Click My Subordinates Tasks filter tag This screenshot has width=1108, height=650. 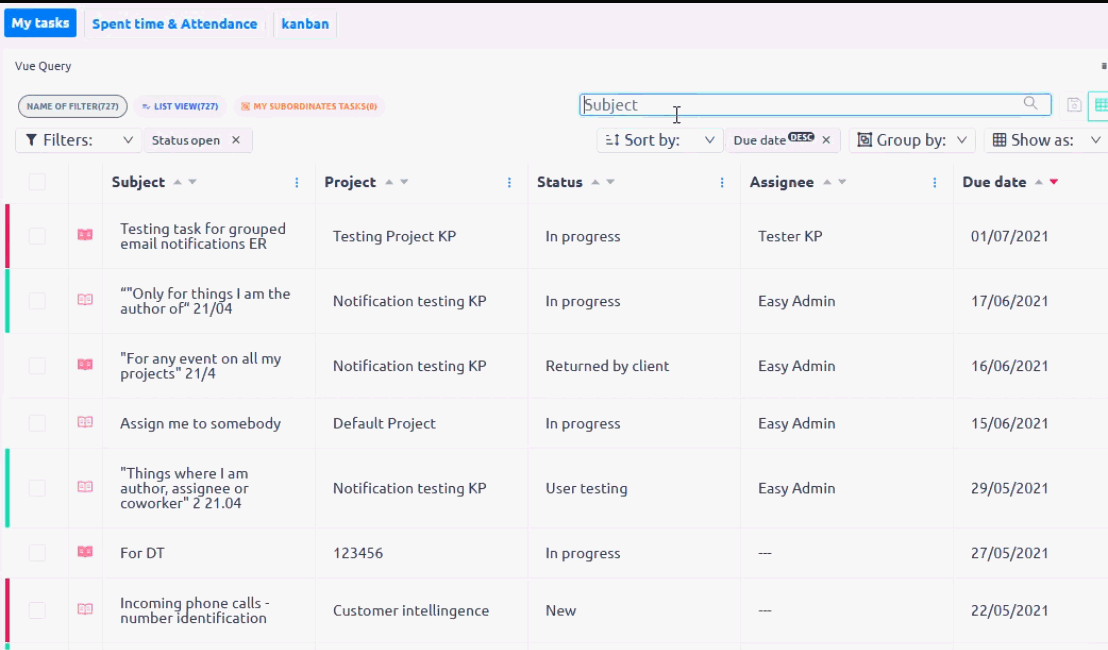(x=309, y=106)
